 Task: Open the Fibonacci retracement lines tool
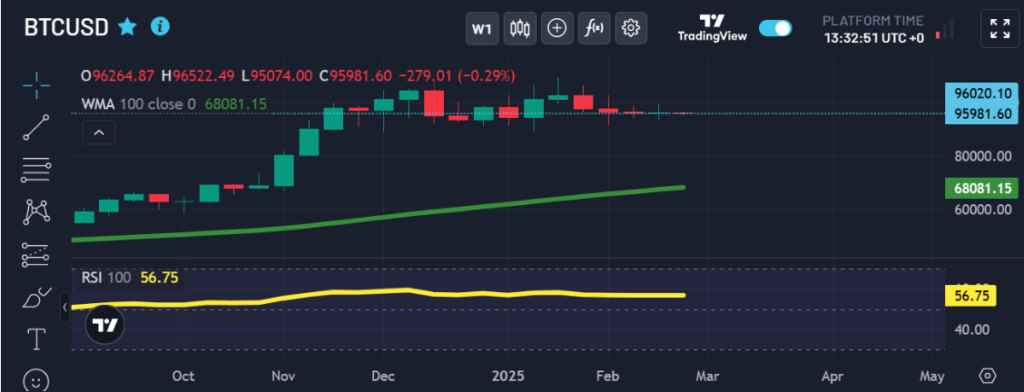[x=36, y=169]
